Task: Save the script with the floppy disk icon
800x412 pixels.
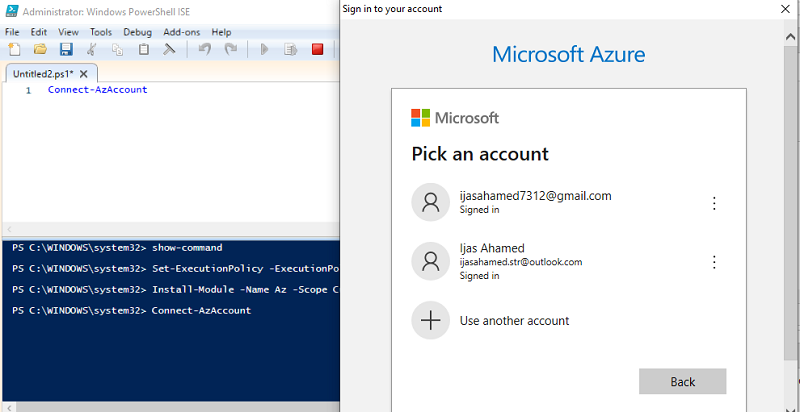Action: pos(66,49)
